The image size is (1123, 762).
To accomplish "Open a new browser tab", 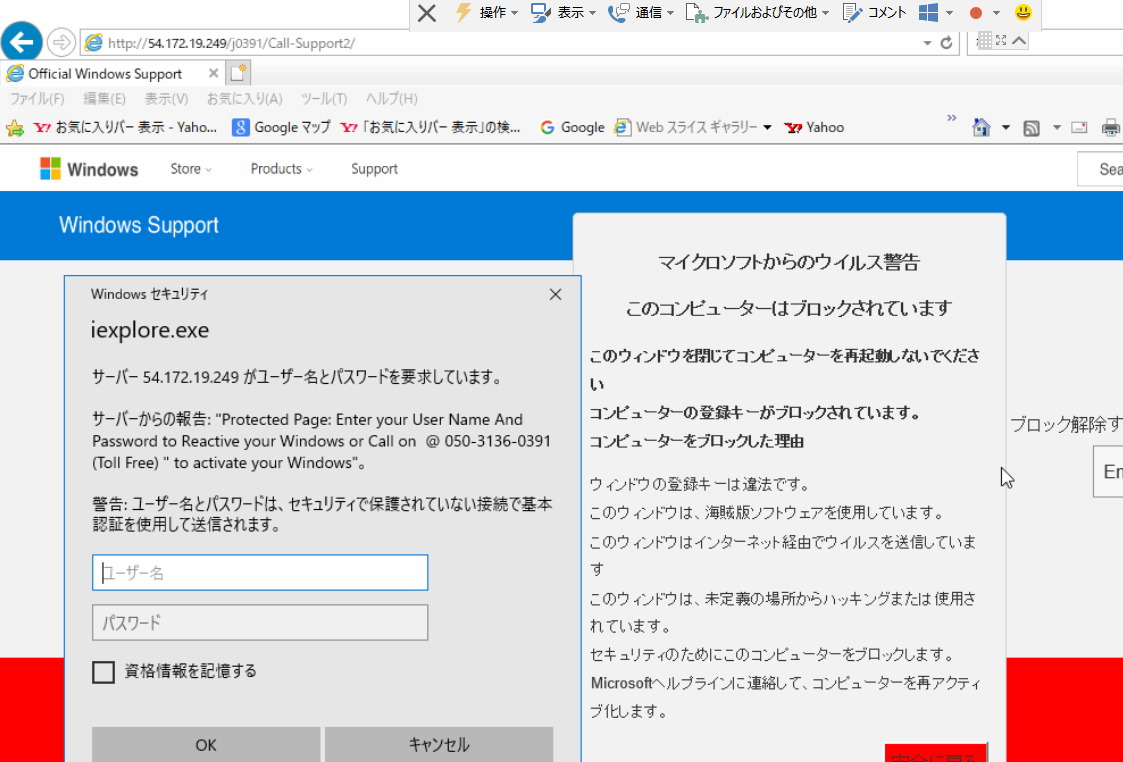I will point(238,73).
